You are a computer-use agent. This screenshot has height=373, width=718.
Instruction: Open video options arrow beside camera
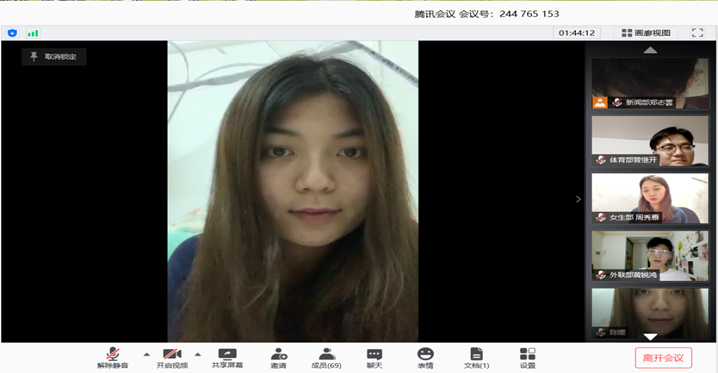(x=198, y=354)
